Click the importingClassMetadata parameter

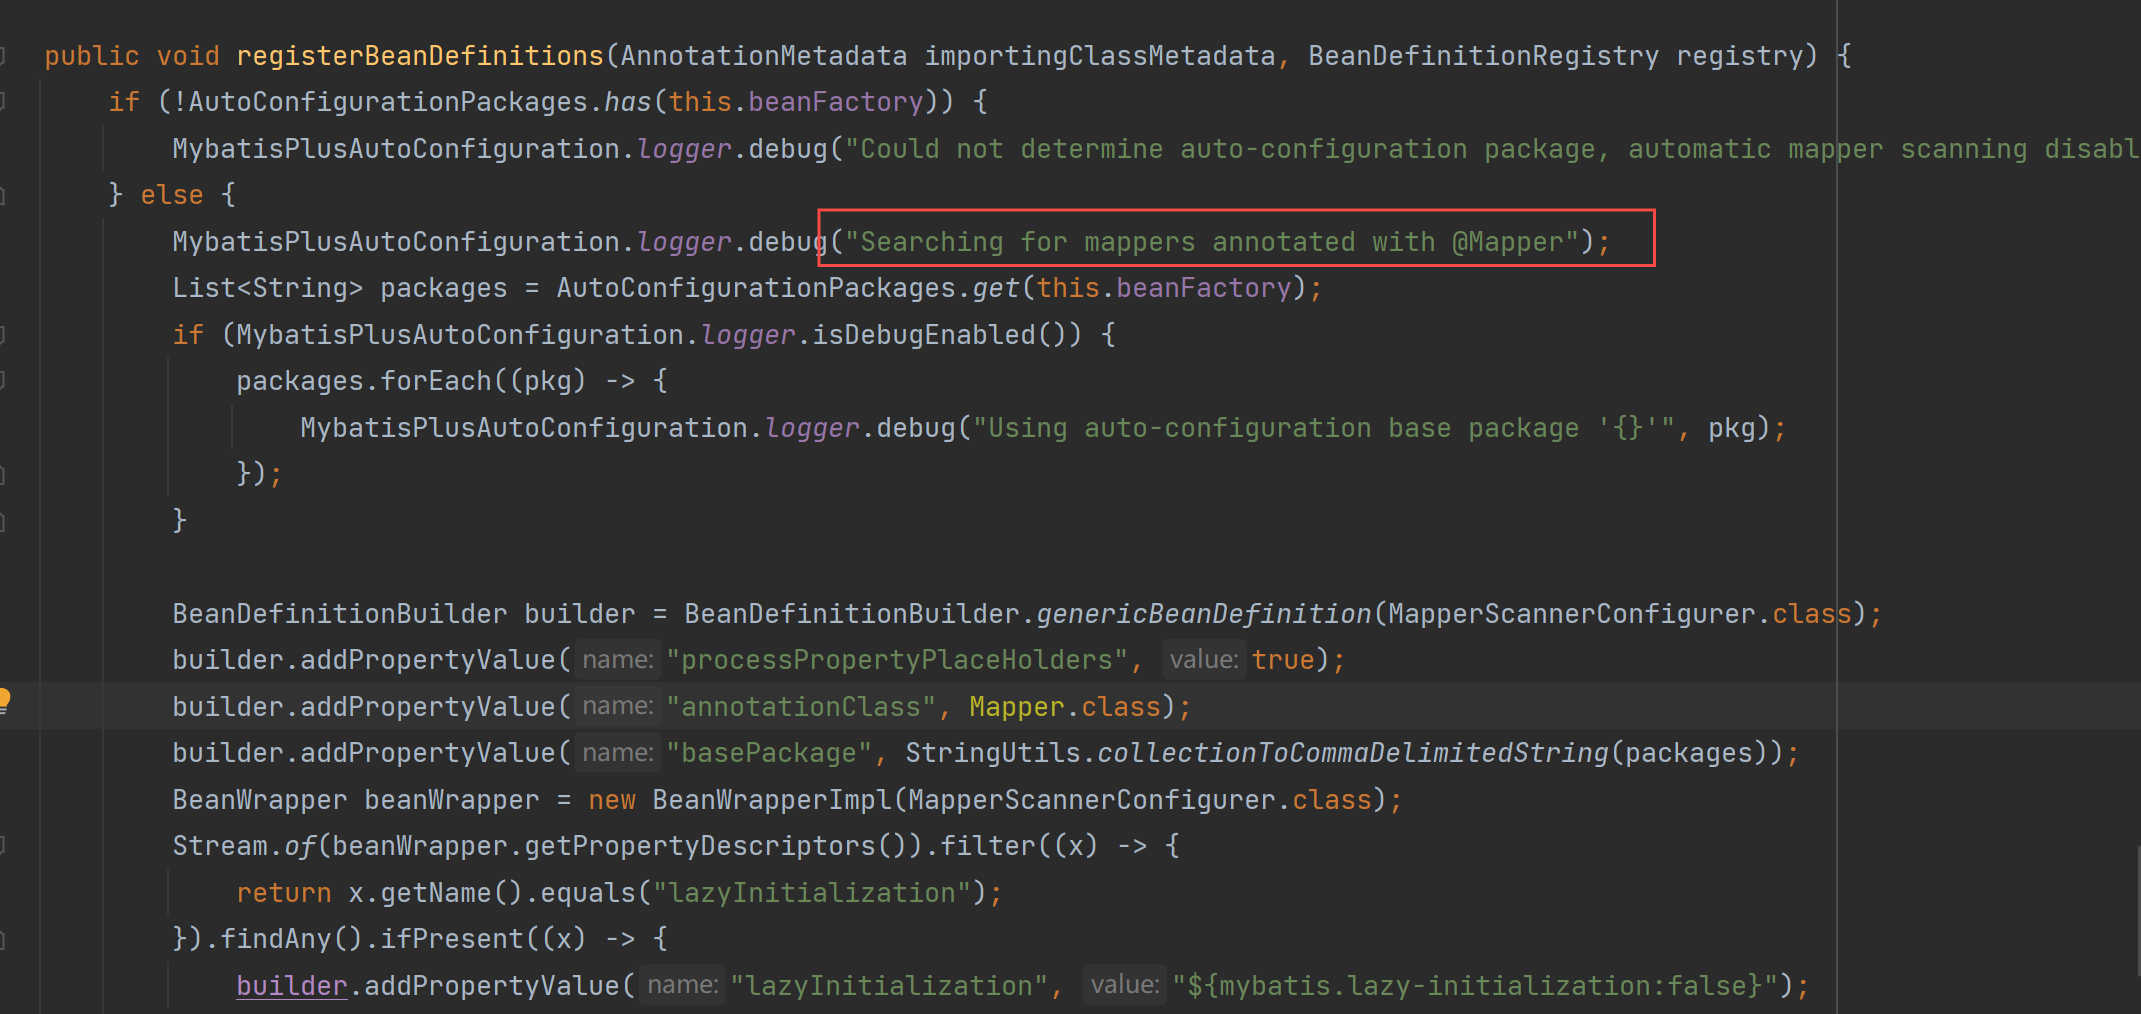[x=1100, y=56]
